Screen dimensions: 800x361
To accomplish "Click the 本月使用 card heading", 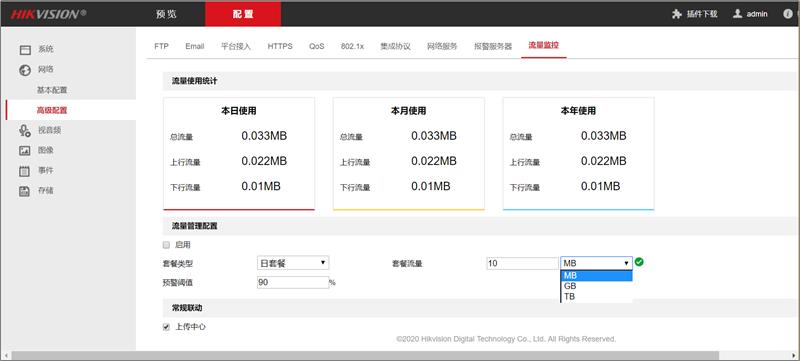I will [409, 111].
